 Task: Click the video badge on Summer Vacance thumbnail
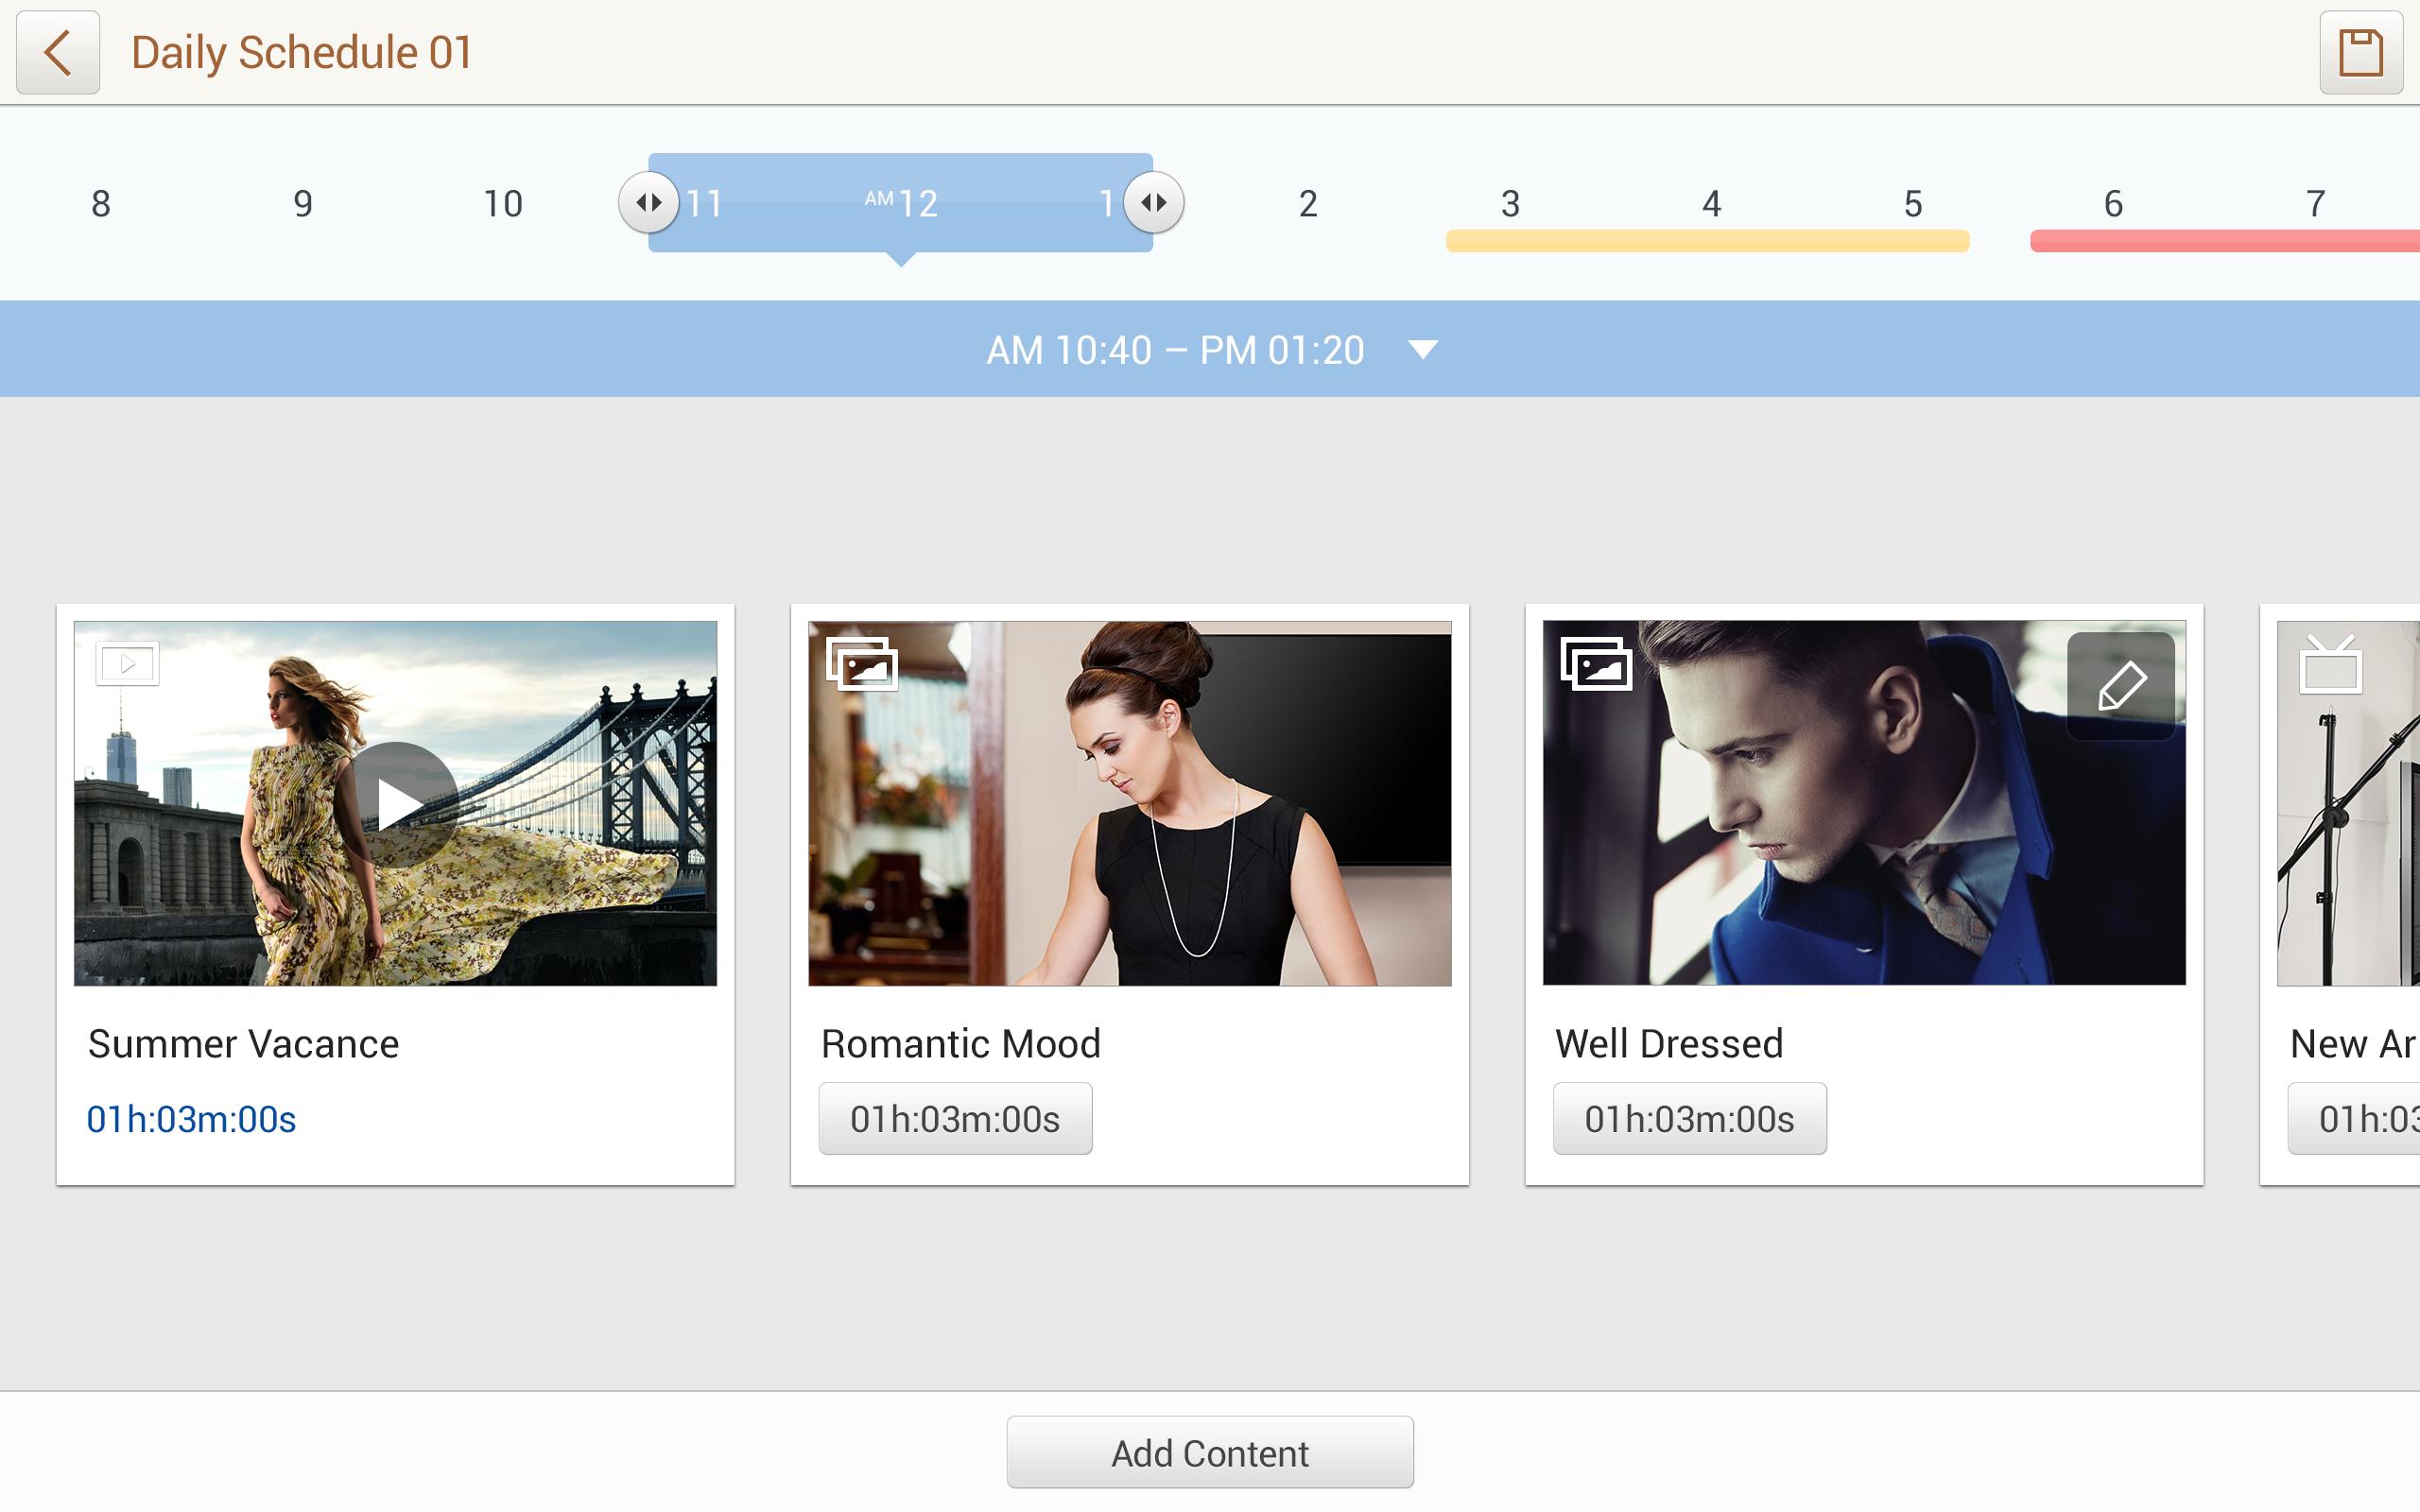(x=127, y=662)
